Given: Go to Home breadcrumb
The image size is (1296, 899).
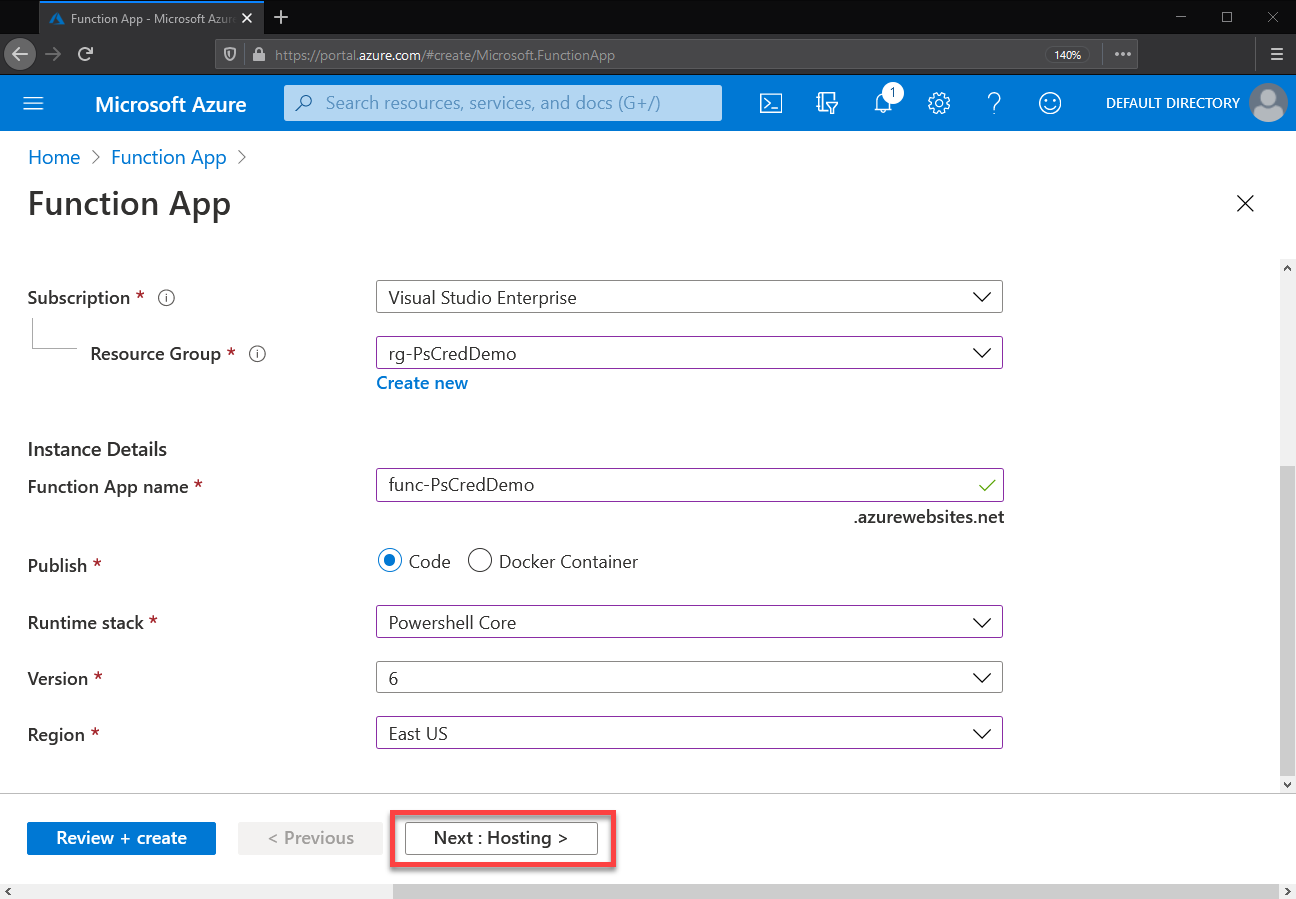Looking at the screenshot, I should tap(54, 157).
